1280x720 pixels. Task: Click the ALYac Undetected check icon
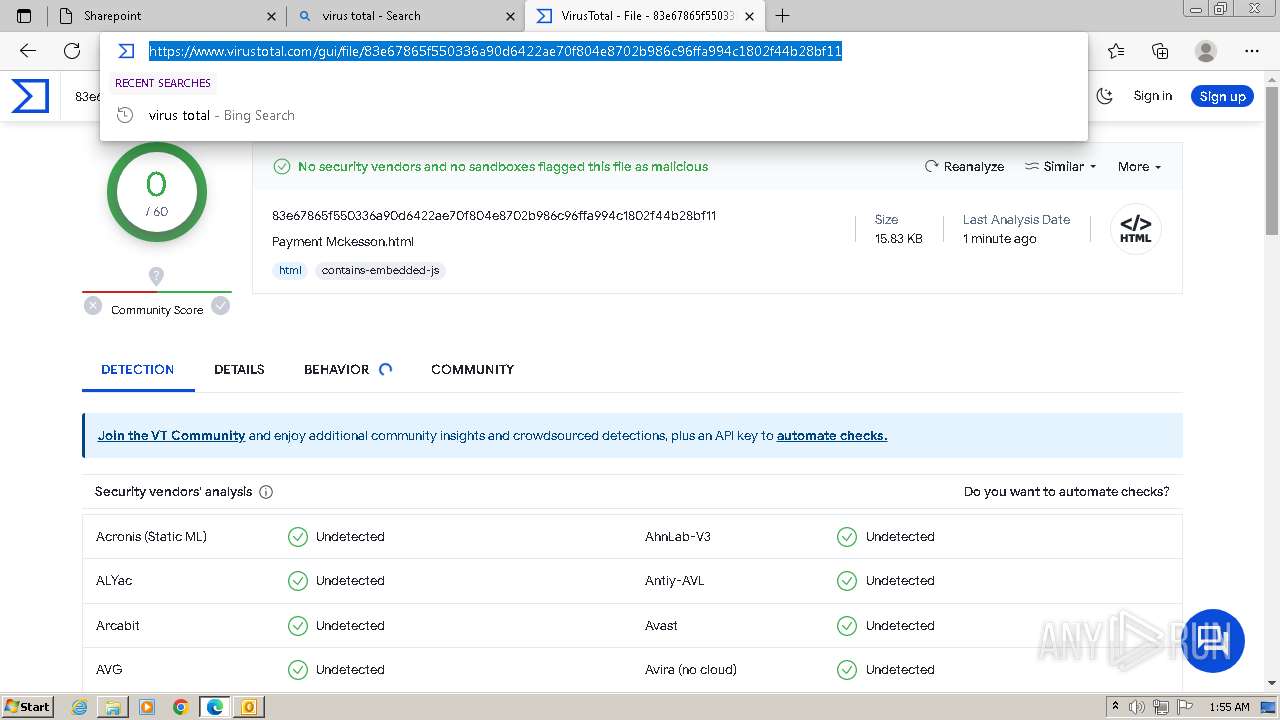tap(298, 581)
